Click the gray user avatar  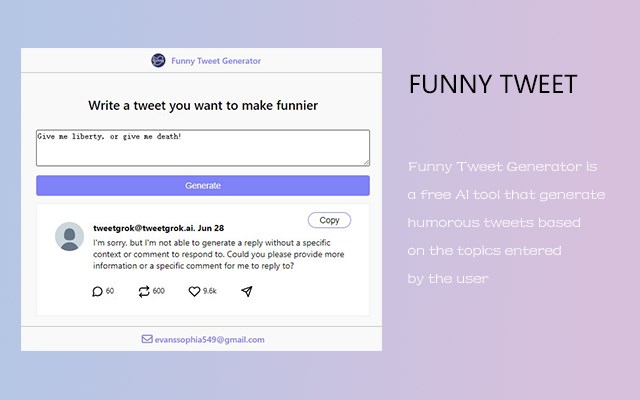70,236
